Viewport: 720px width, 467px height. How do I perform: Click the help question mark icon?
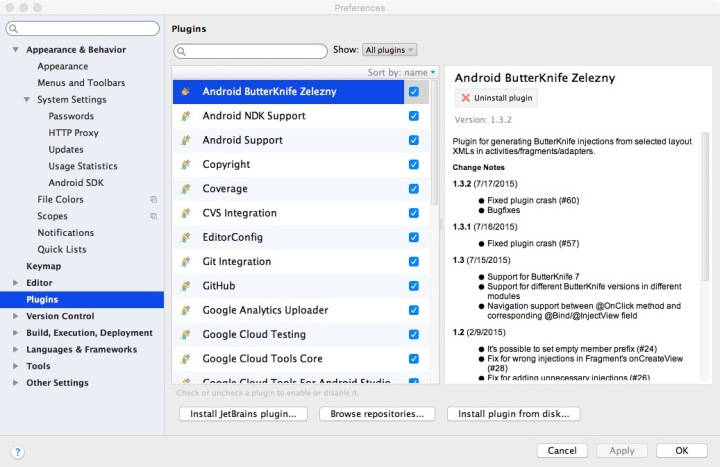pyautogui.click(x=17, y=452)
